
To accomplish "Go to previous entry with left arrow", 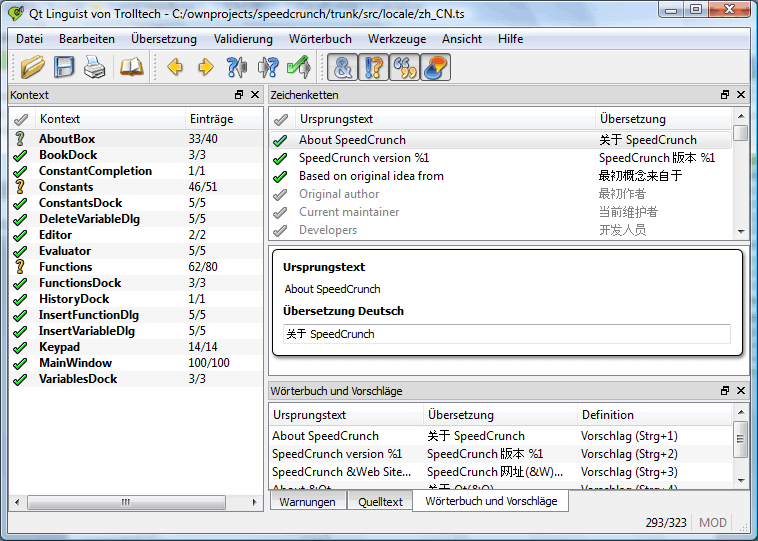I will pos(175,67).
